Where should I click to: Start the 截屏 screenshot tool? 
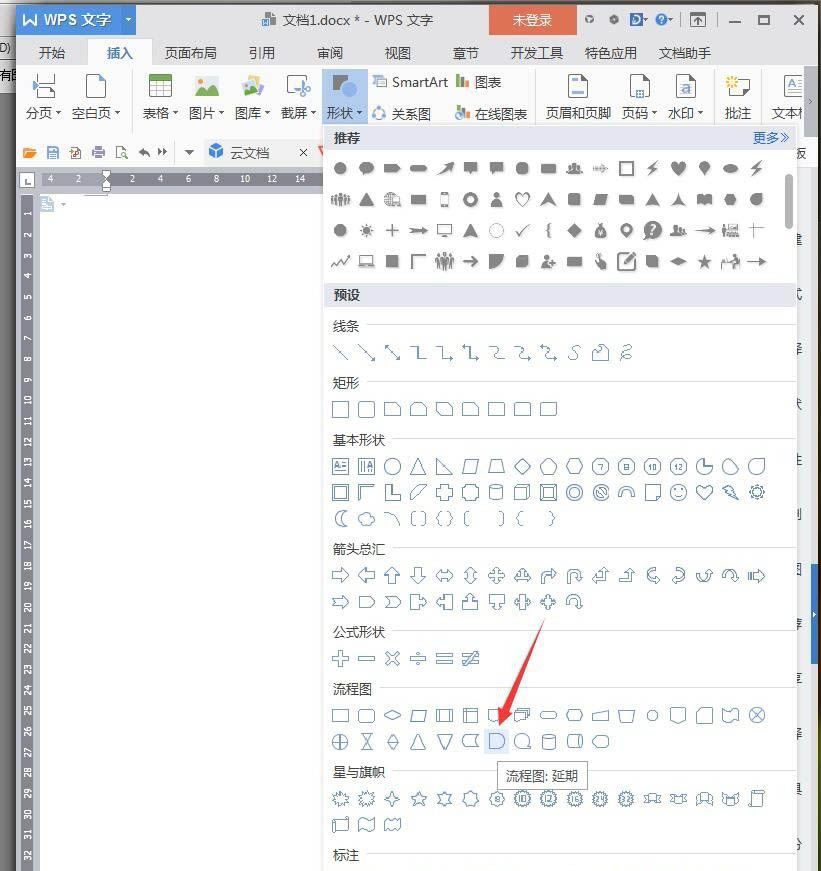(x=298, y=97)
